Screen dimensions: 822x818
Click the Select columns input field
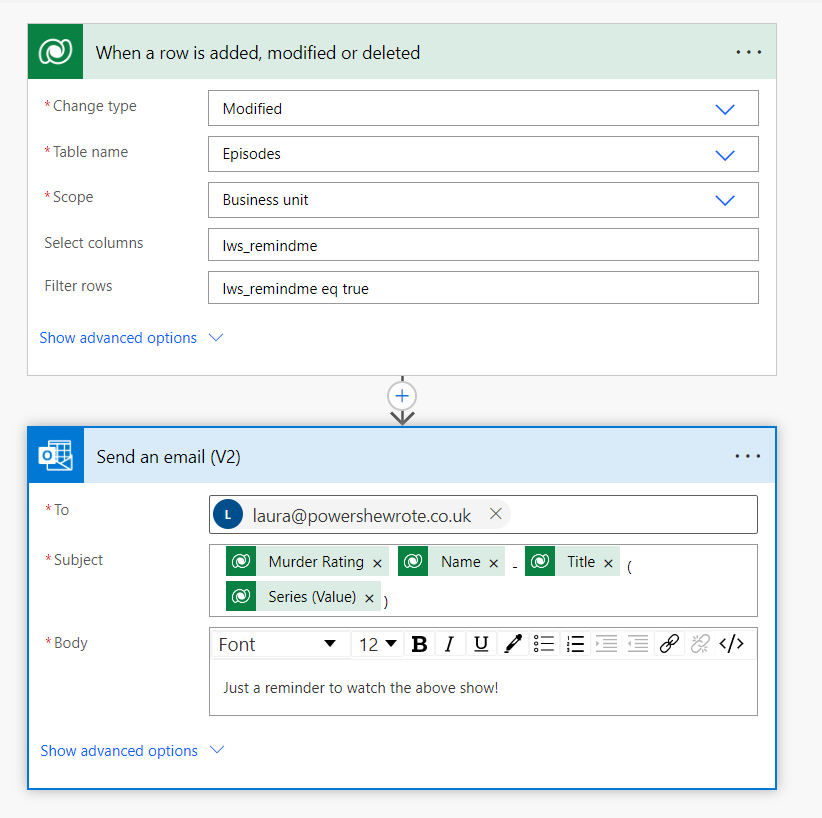pos(483,245)
